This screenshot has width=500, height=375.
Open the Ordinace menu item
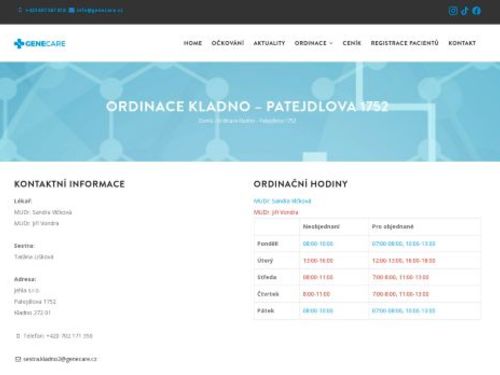(x=311, y=43)
